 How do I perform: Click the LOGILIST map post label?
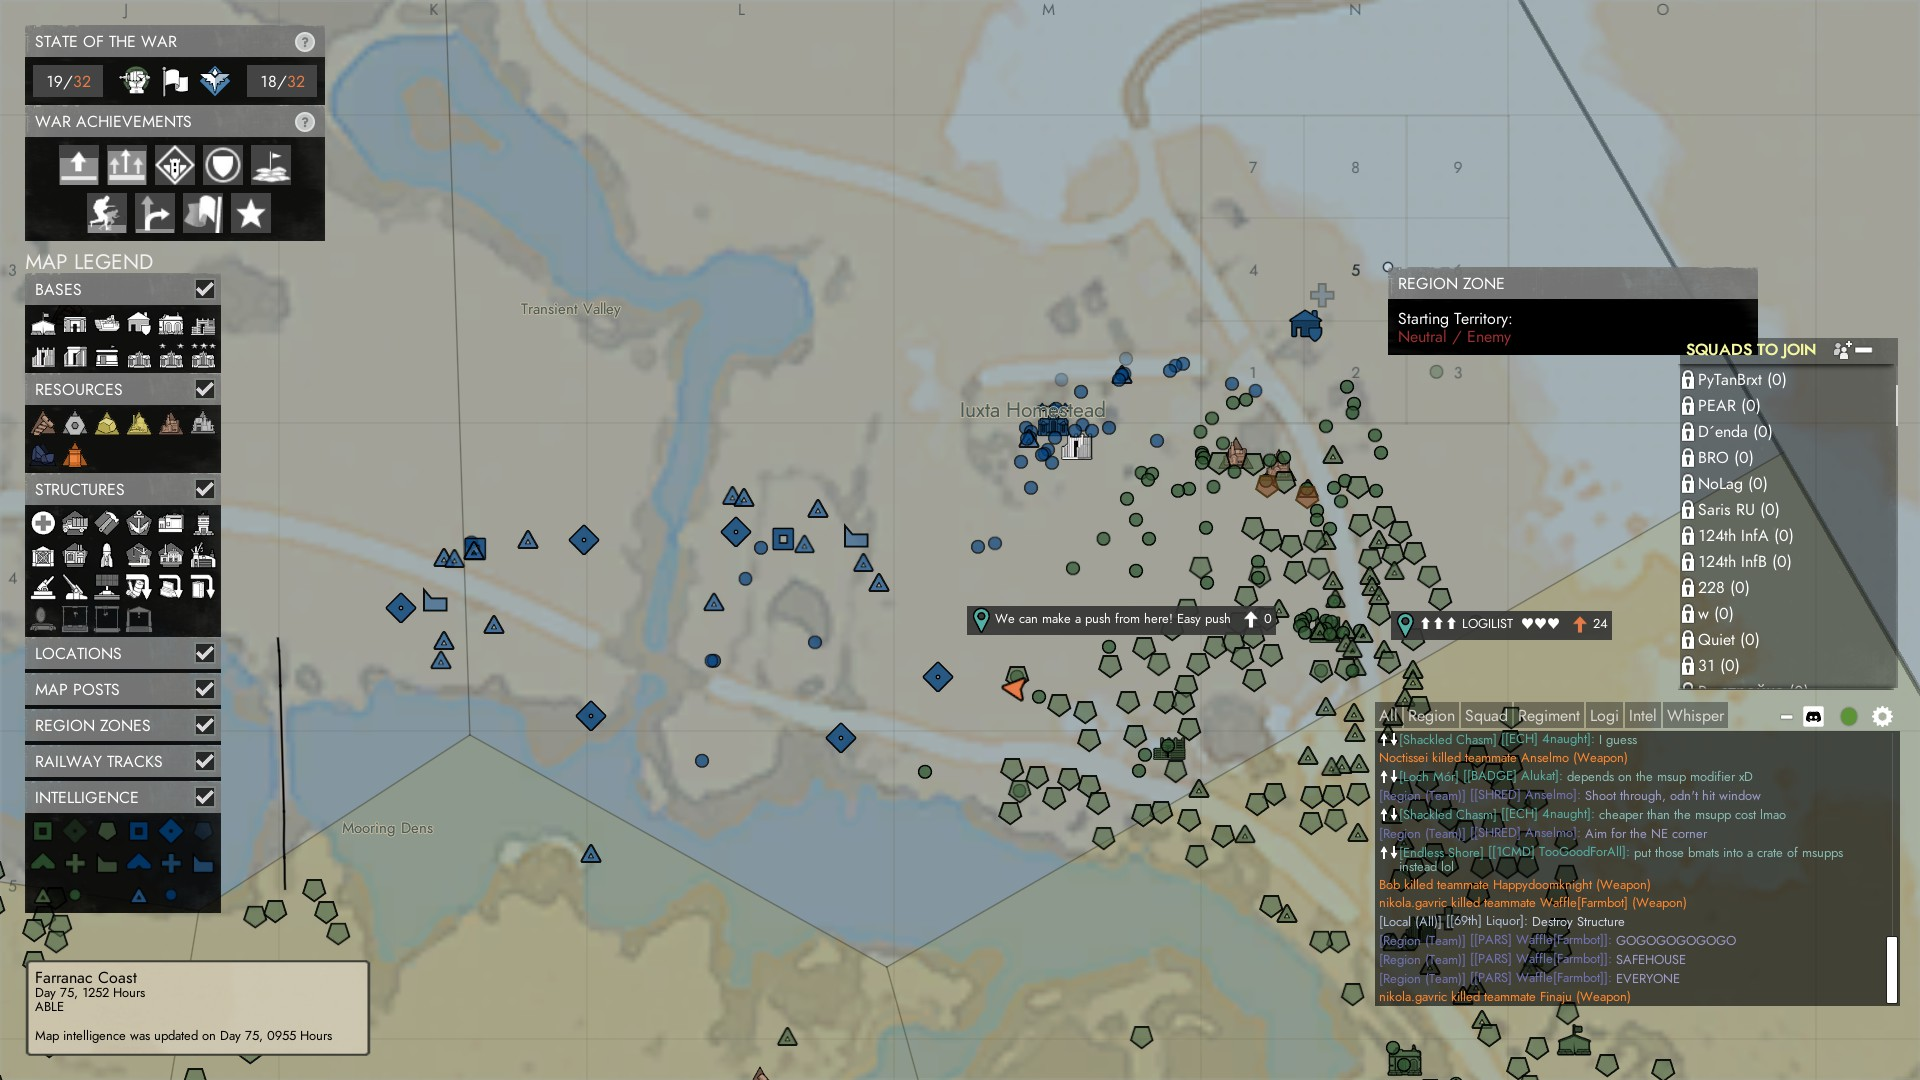pos(1487,624)
